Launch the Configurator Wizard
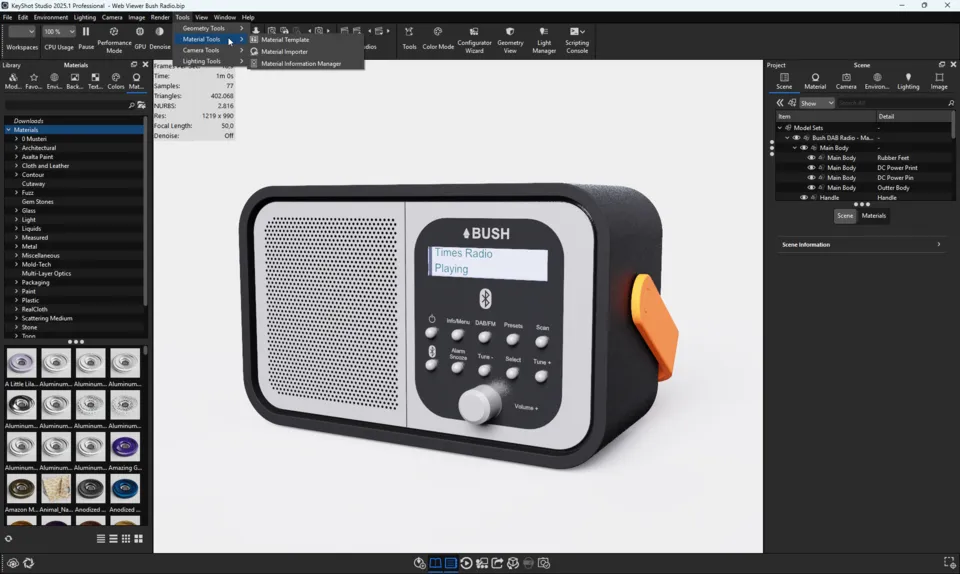Screen dimensions: 960x574 click(x=474, y=40)
